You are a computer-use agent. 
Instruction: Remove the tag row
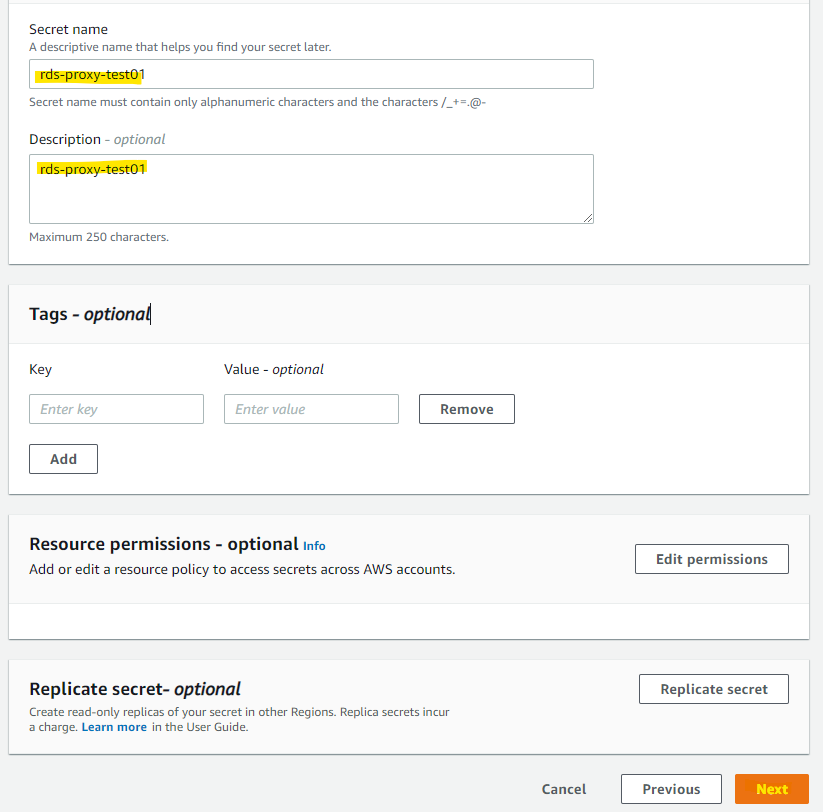pos(466,409)
